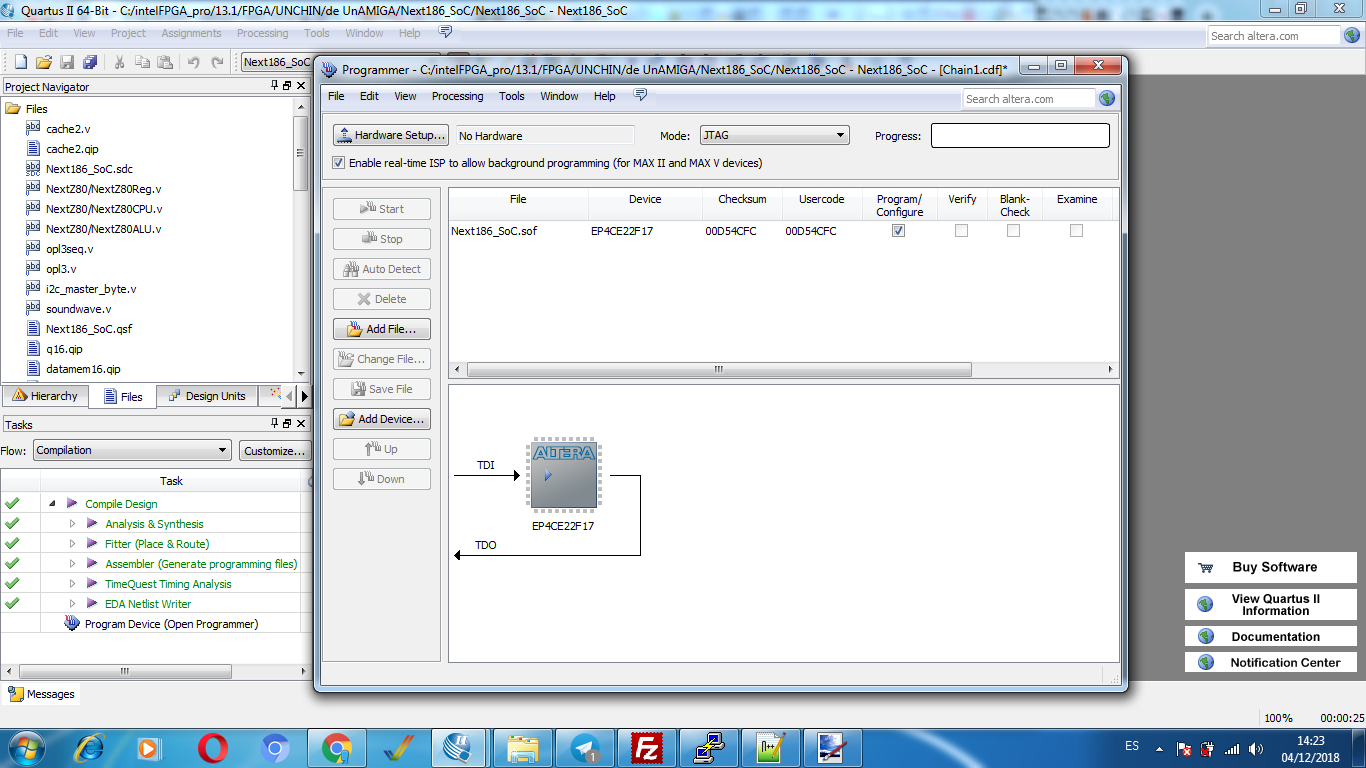Click Undo icon in Quartus toolbar
This screenshot has height=768, width=1366.
(194, 62)
